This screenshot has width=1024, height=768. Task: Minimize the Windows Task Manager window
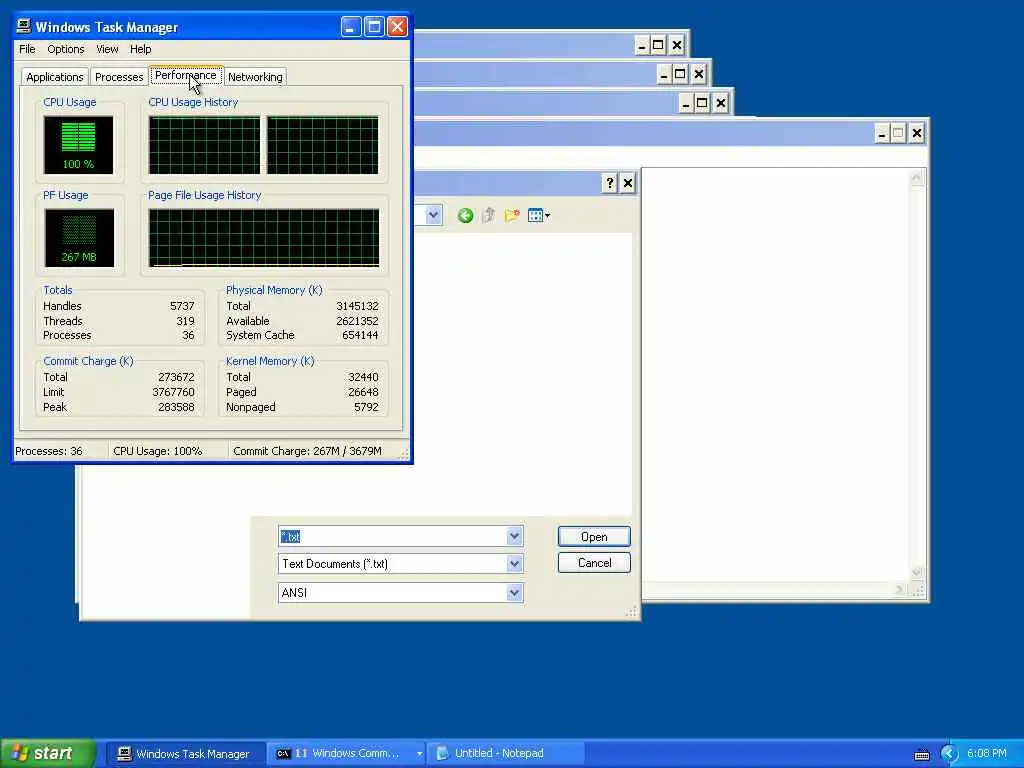tap(351, 27)
